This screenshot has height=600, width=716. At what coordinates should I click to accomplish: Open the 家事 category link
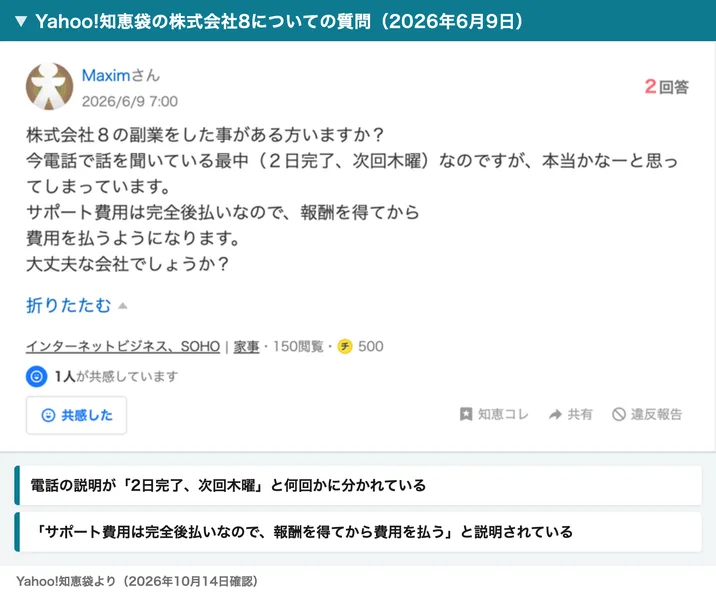coord(246,347)
